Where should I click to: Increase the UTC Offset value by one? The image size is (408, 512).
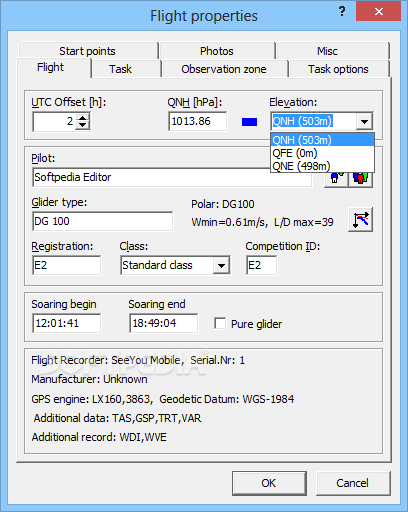tap(82, 117)
